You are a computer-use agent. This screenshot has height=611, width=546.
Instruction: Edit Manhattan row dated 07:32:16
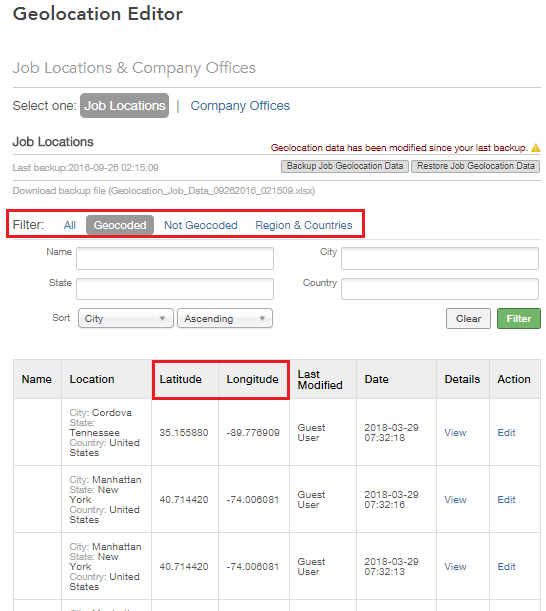506,500
